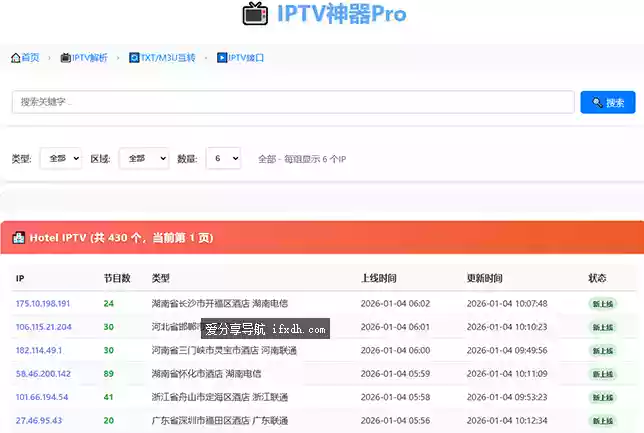Click update time 2026-01-04 10:10:23

507,327
